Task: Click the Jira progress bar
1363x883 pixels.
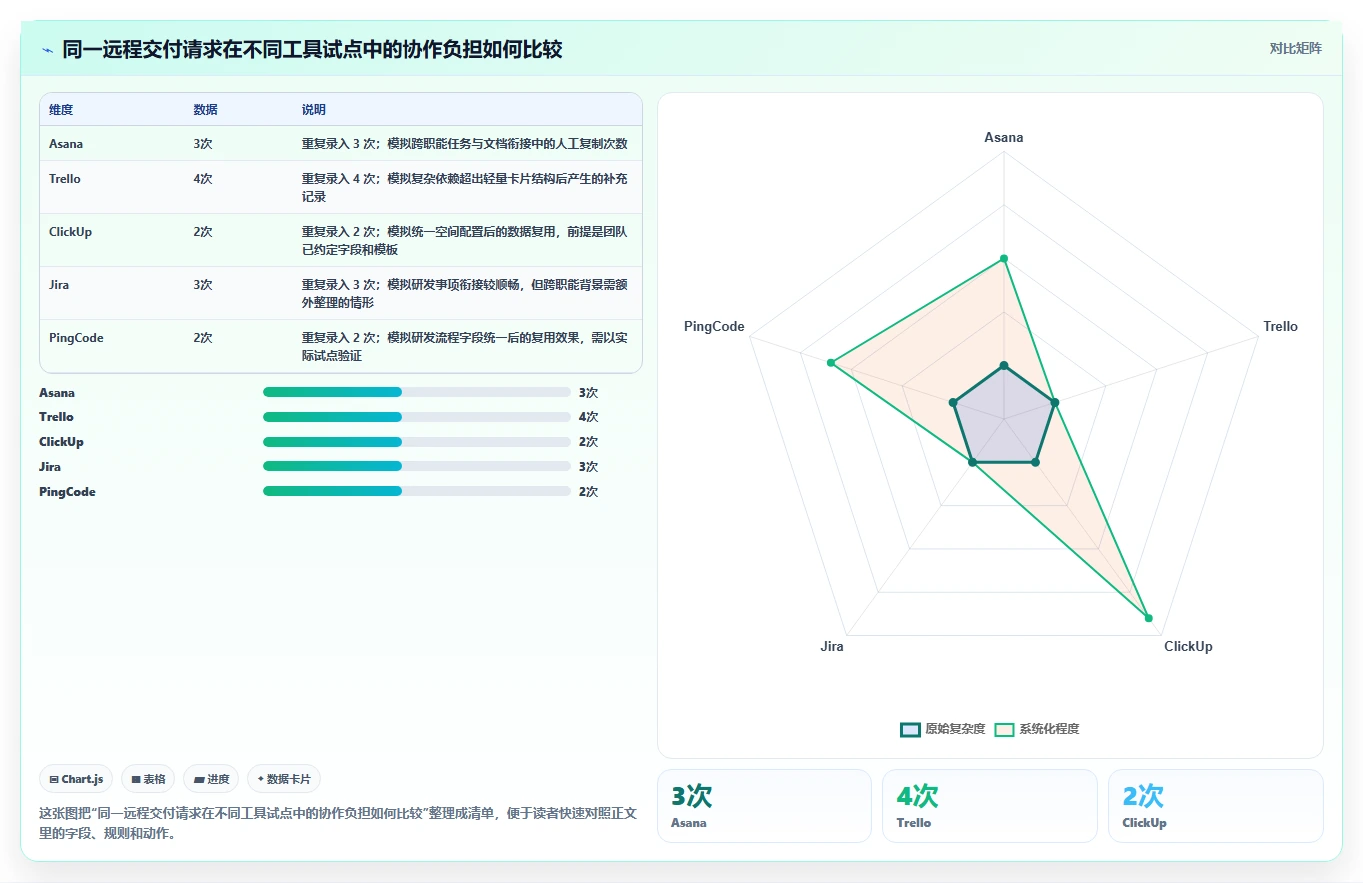Action: pyautogui.click(x=416, y=466)
